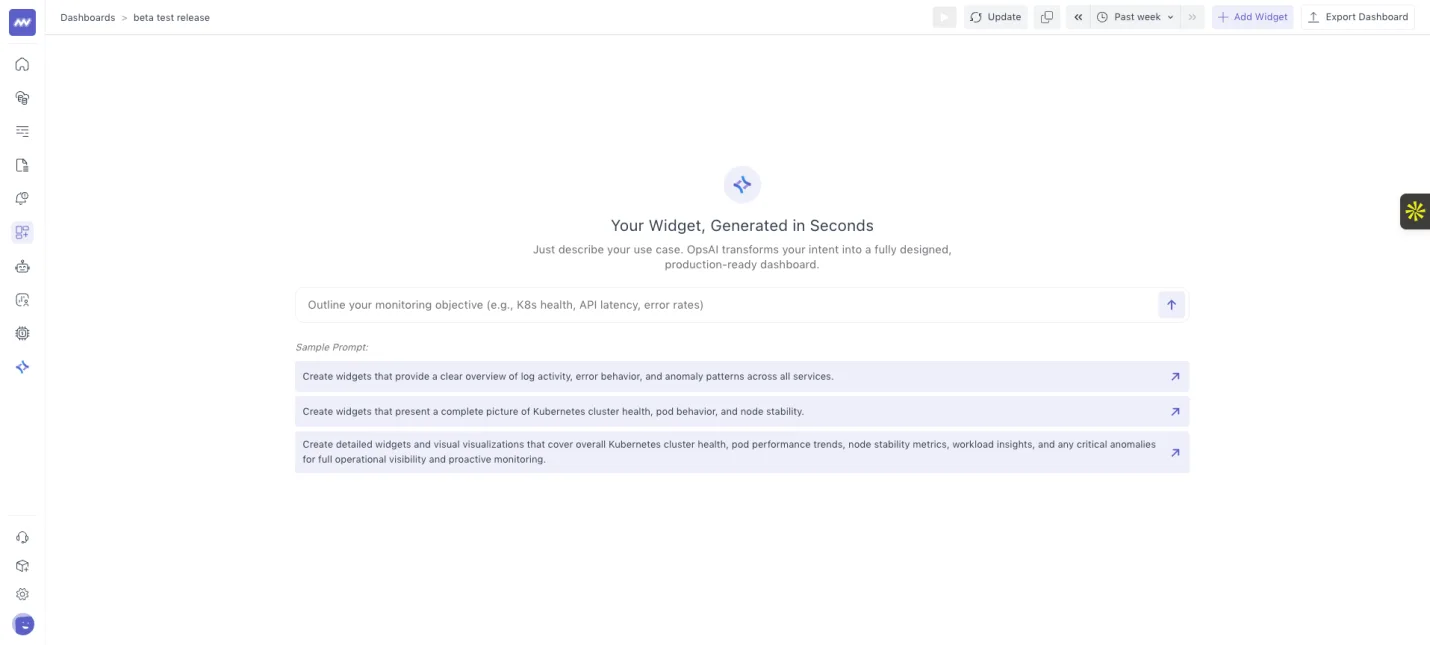
Task: Click the double-left arrows for previous time range
Action: (x=1077, y=17)
